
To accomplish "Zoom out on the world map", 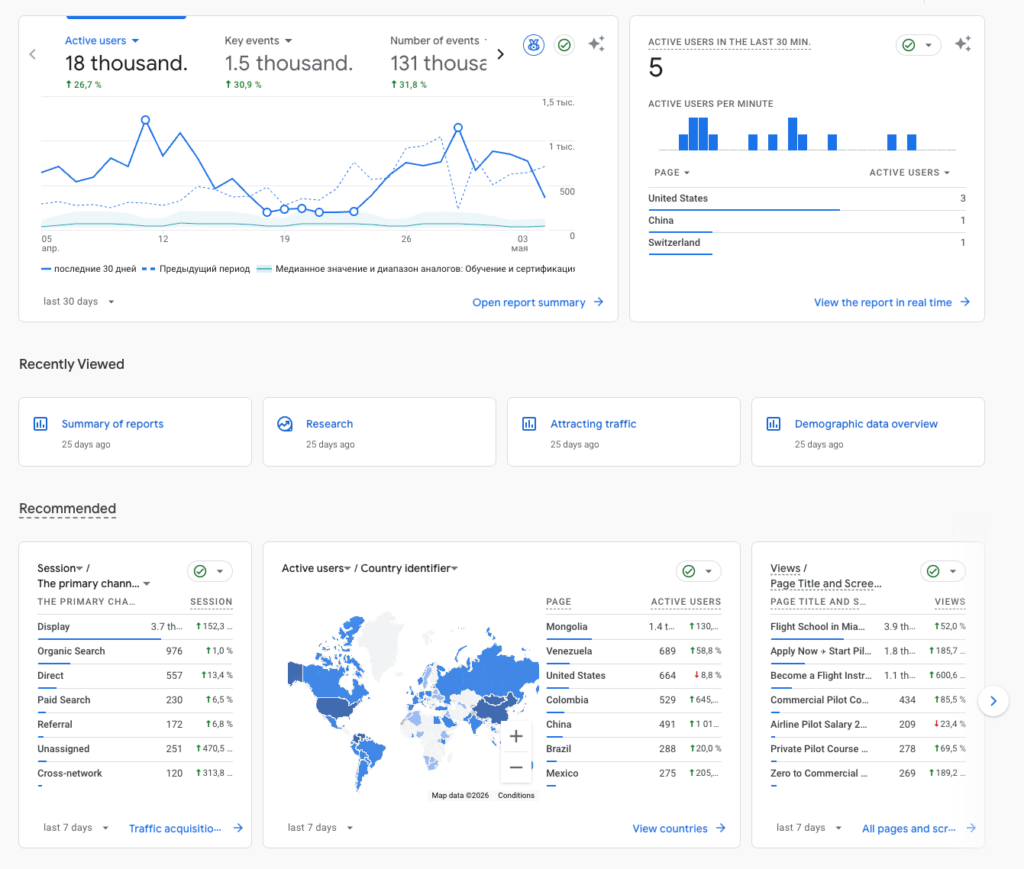I will (516, 767).
